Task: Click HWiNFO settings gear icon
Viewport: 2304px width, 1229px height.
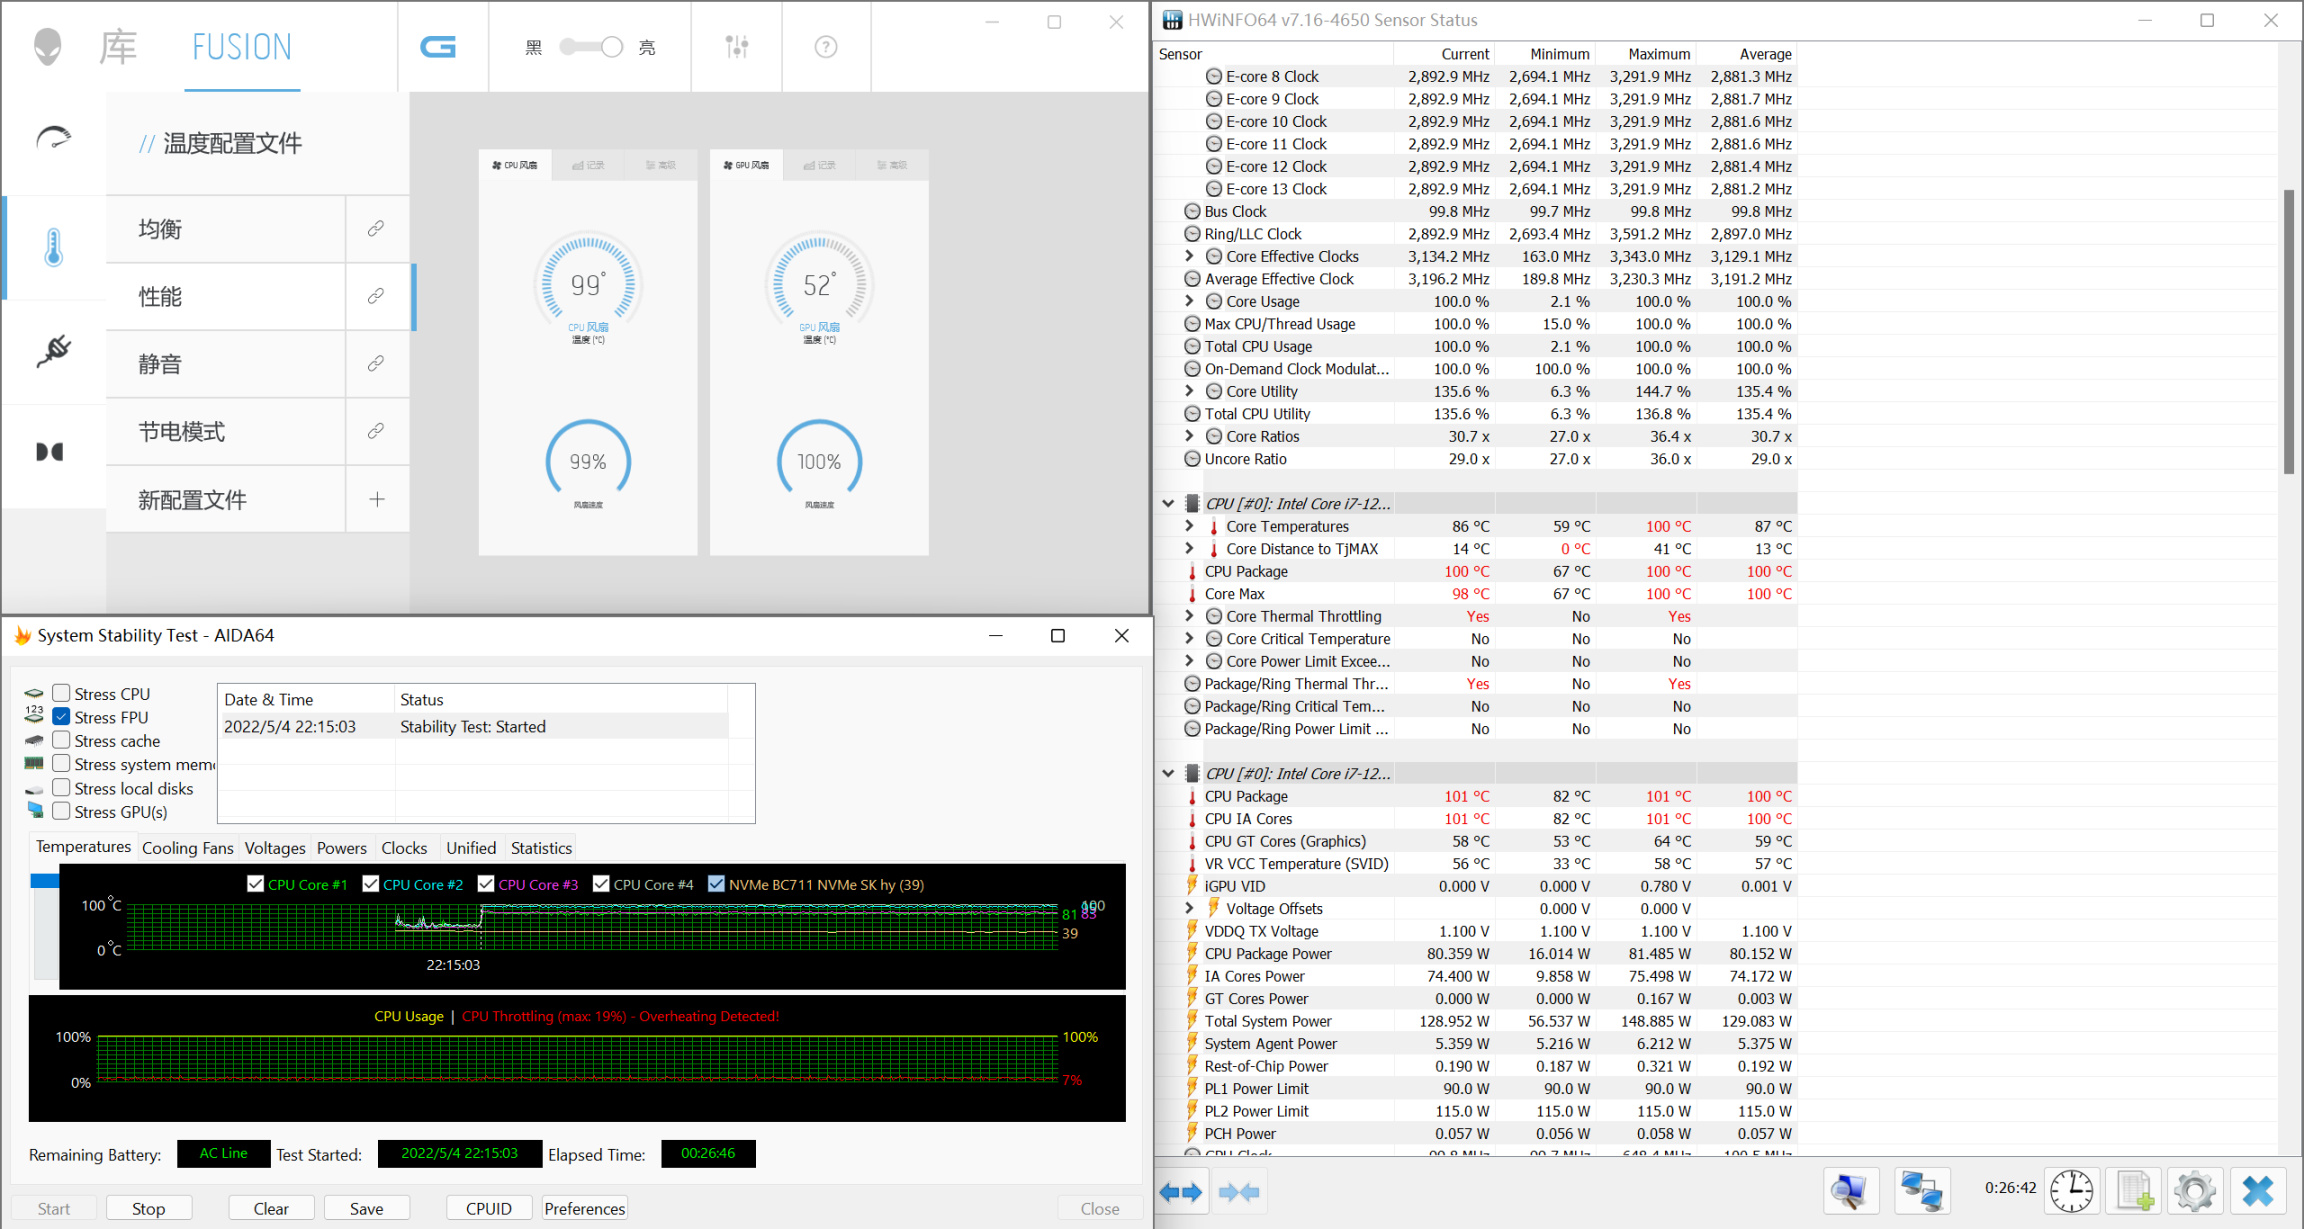Action: pyautogui.click(x=2194, y=1190)
